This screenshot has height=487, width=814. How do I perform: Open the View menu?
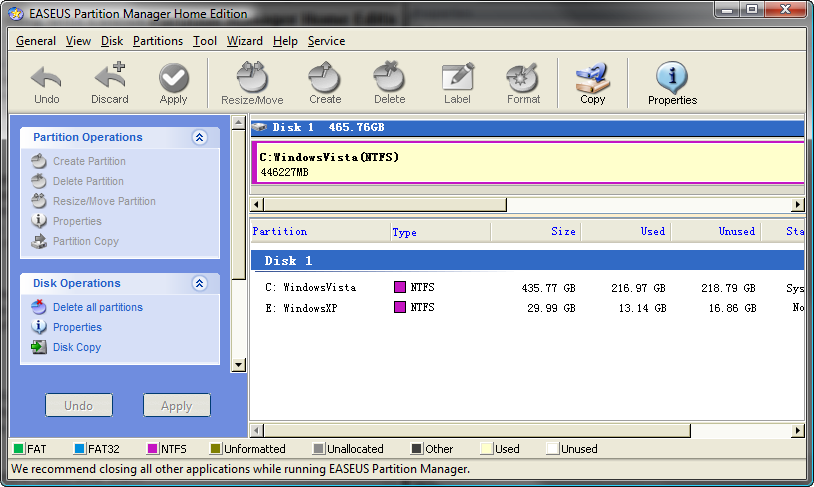78,41
